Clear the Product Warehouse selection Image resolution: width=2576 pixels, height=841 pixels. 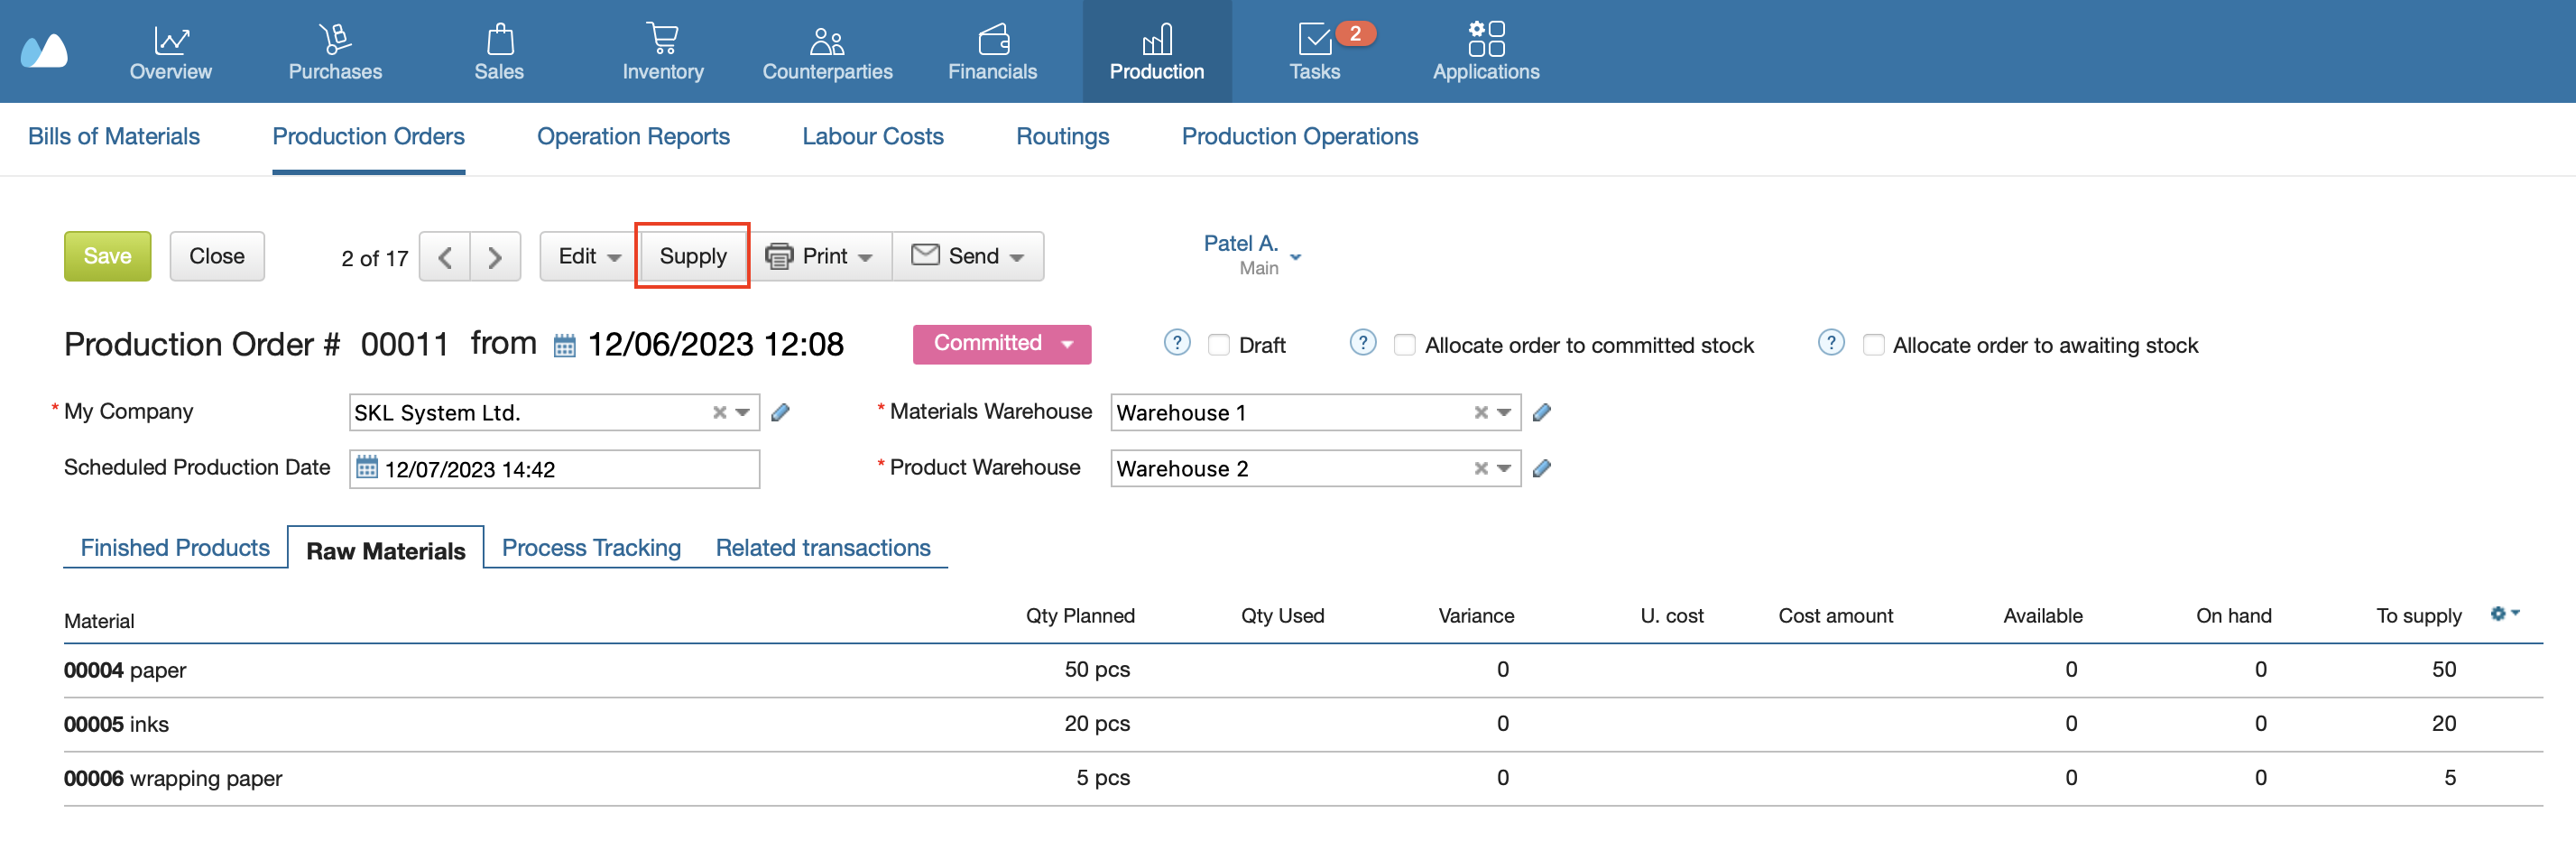[x=1481, y=468]
